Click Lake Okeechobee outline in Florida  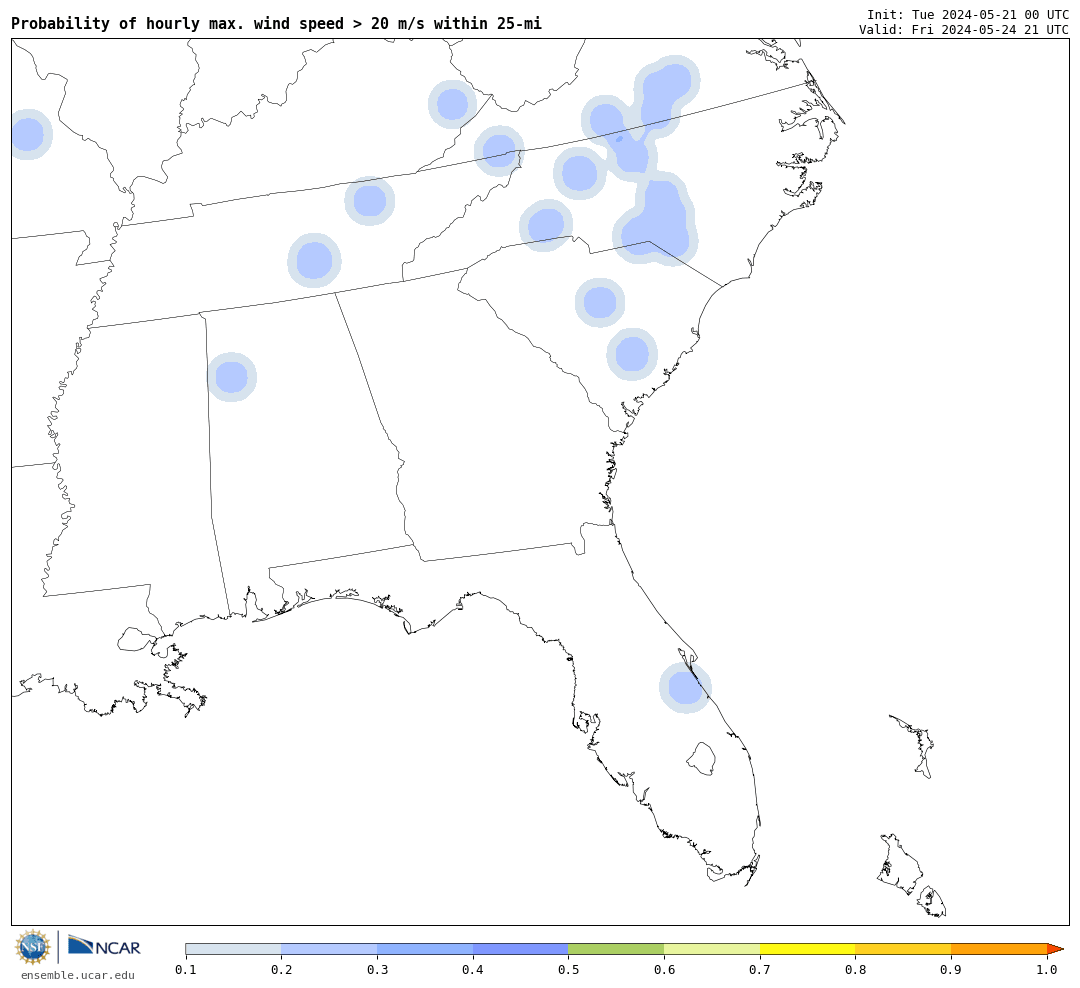702,759
